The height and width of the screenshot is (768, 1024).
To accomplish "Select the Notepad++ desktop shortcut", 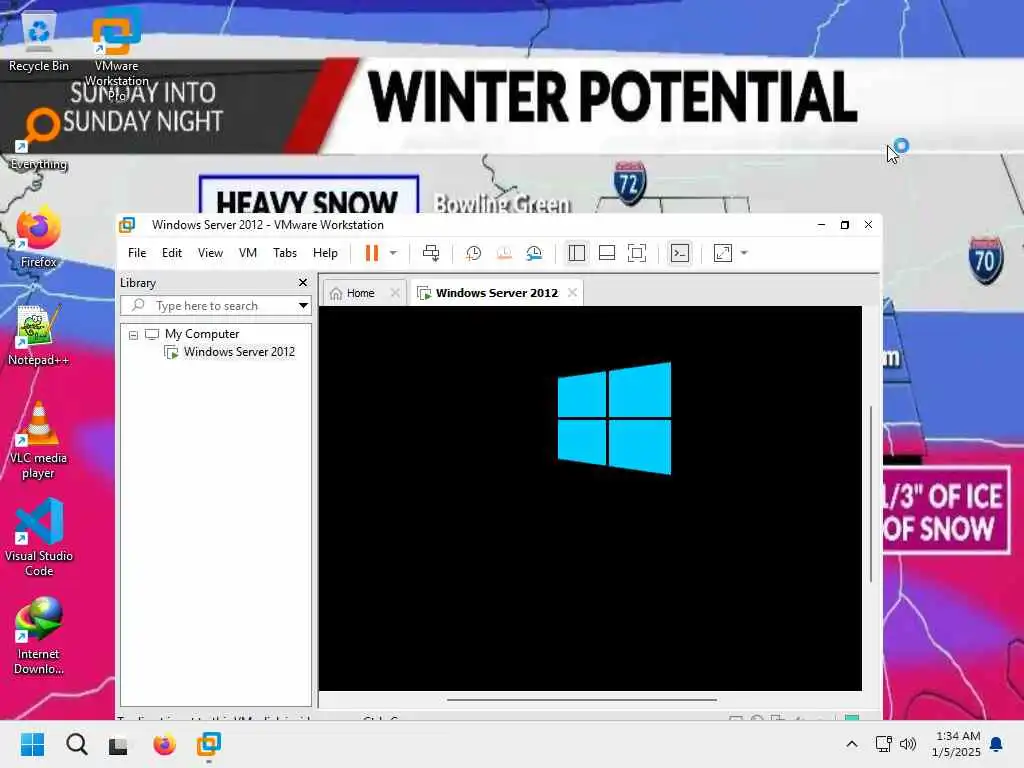I will point(39,334).
